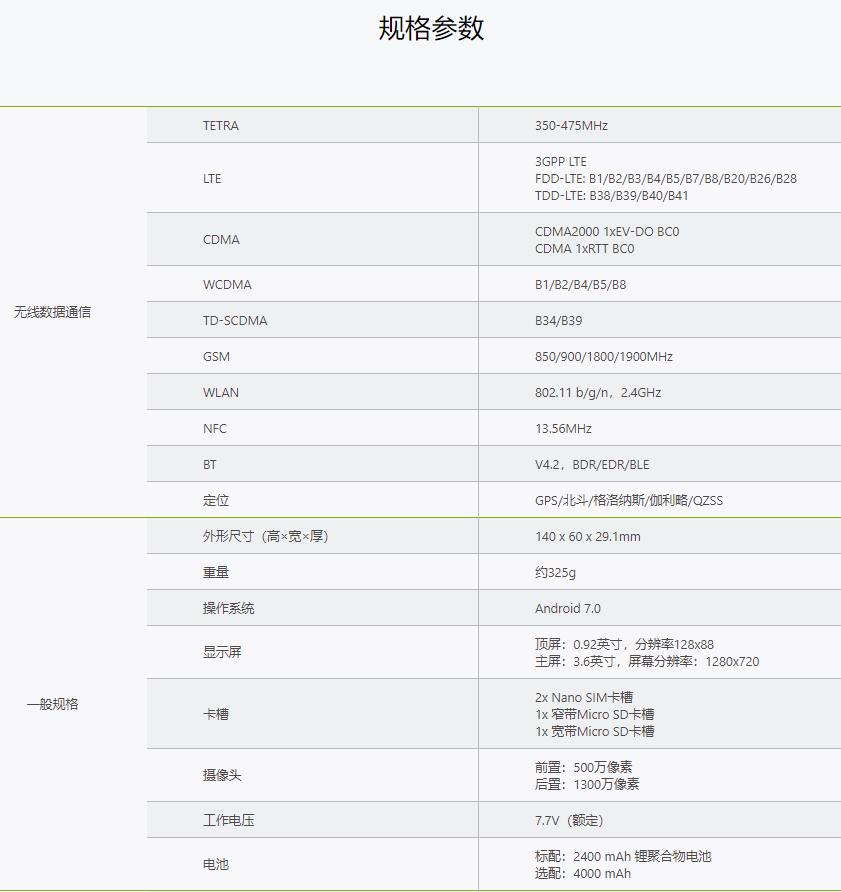Click the WCDMA row label
841x892 pixels.
point(227,285)
